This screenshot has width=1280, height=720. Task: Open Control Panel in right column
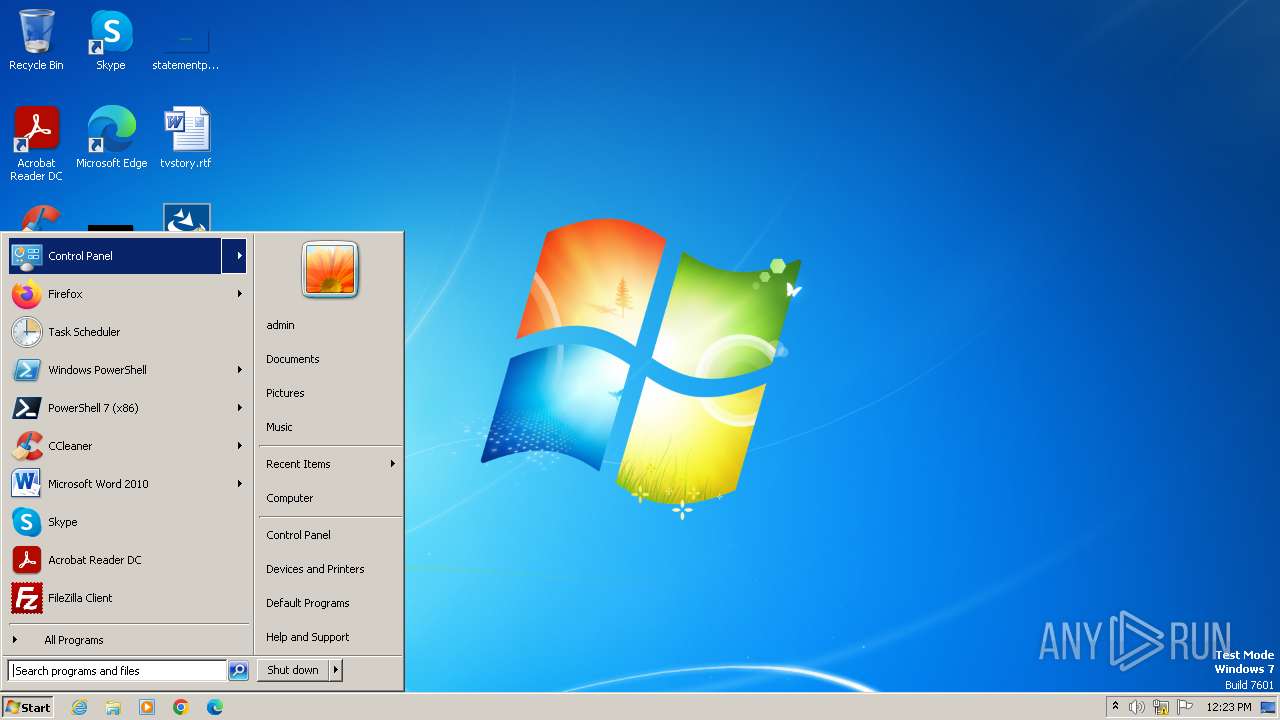pyautogui.click(x=330, y=535)
